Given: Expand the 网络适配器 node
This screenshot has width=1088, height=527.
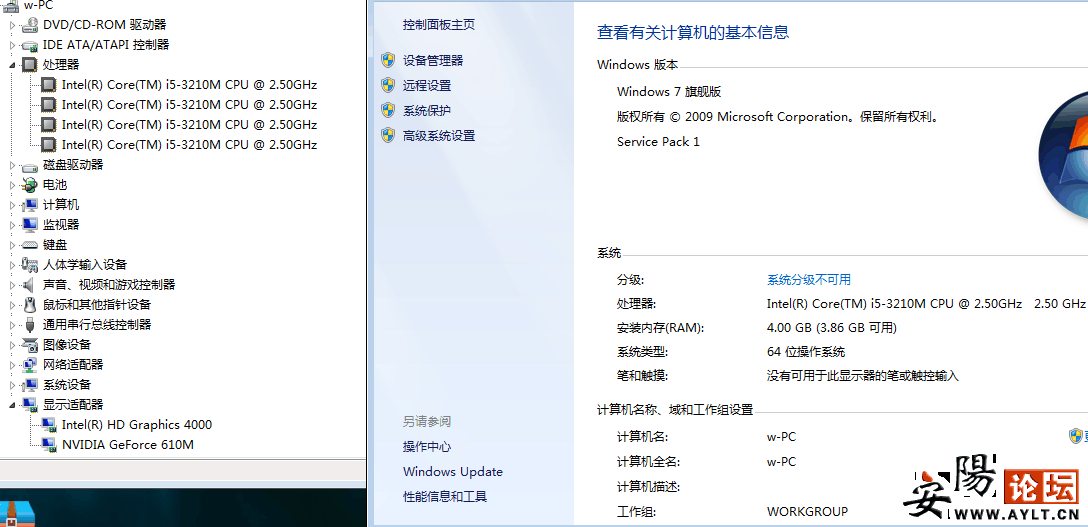Looking at the screenshot, I should (12, 365).
